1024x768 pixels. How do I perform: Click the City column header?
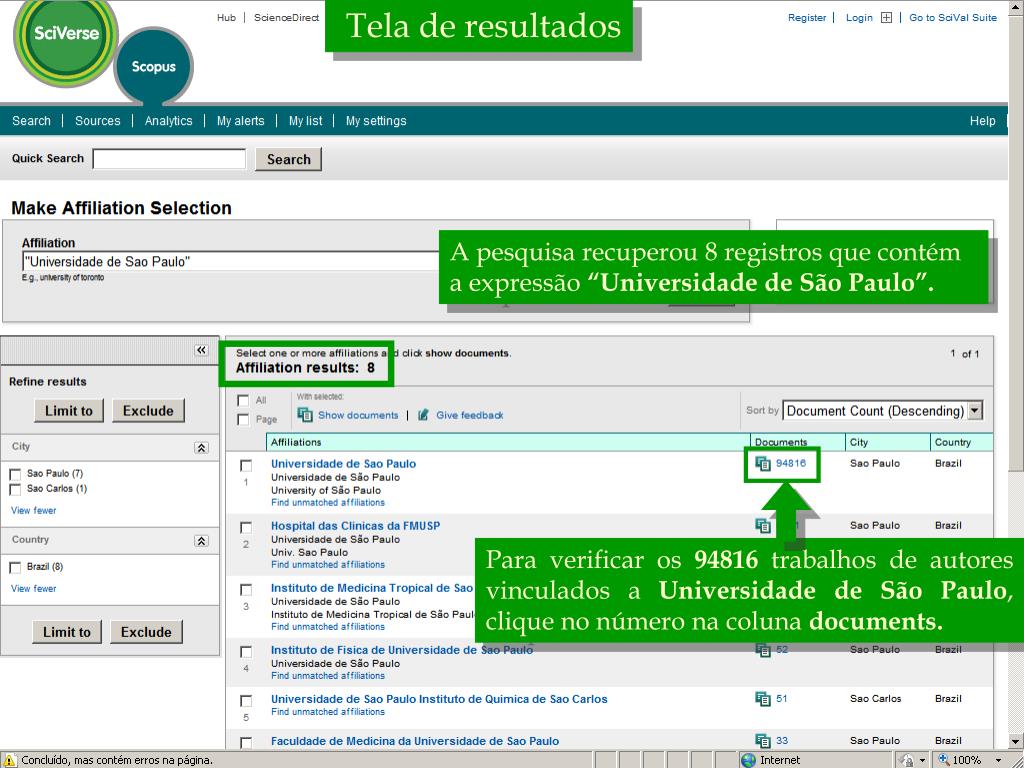click(858, 442)
